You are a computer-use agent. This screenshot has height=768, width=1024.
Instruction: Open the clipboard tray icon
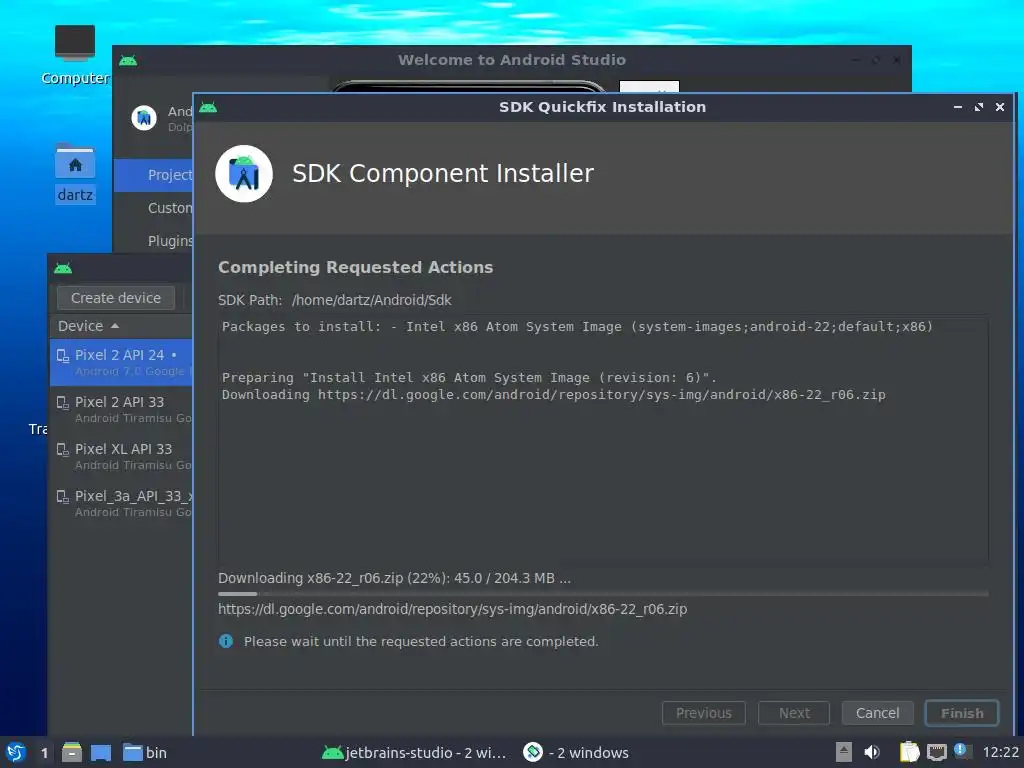point(909,753)
